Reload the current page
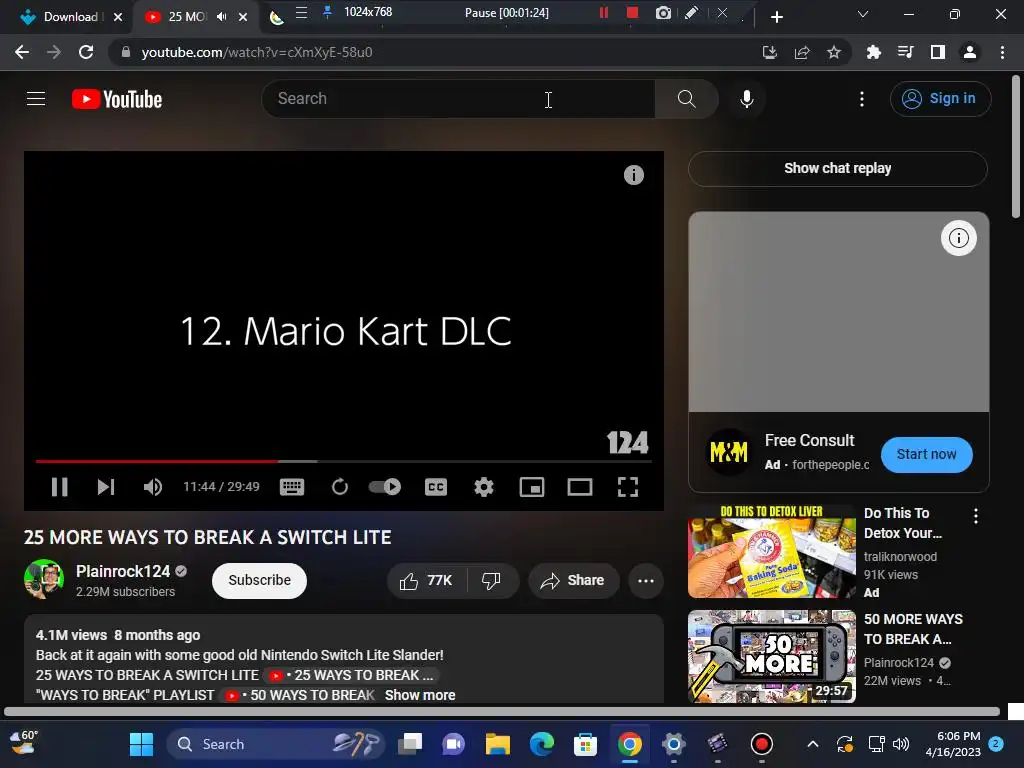 click(86, 52)
